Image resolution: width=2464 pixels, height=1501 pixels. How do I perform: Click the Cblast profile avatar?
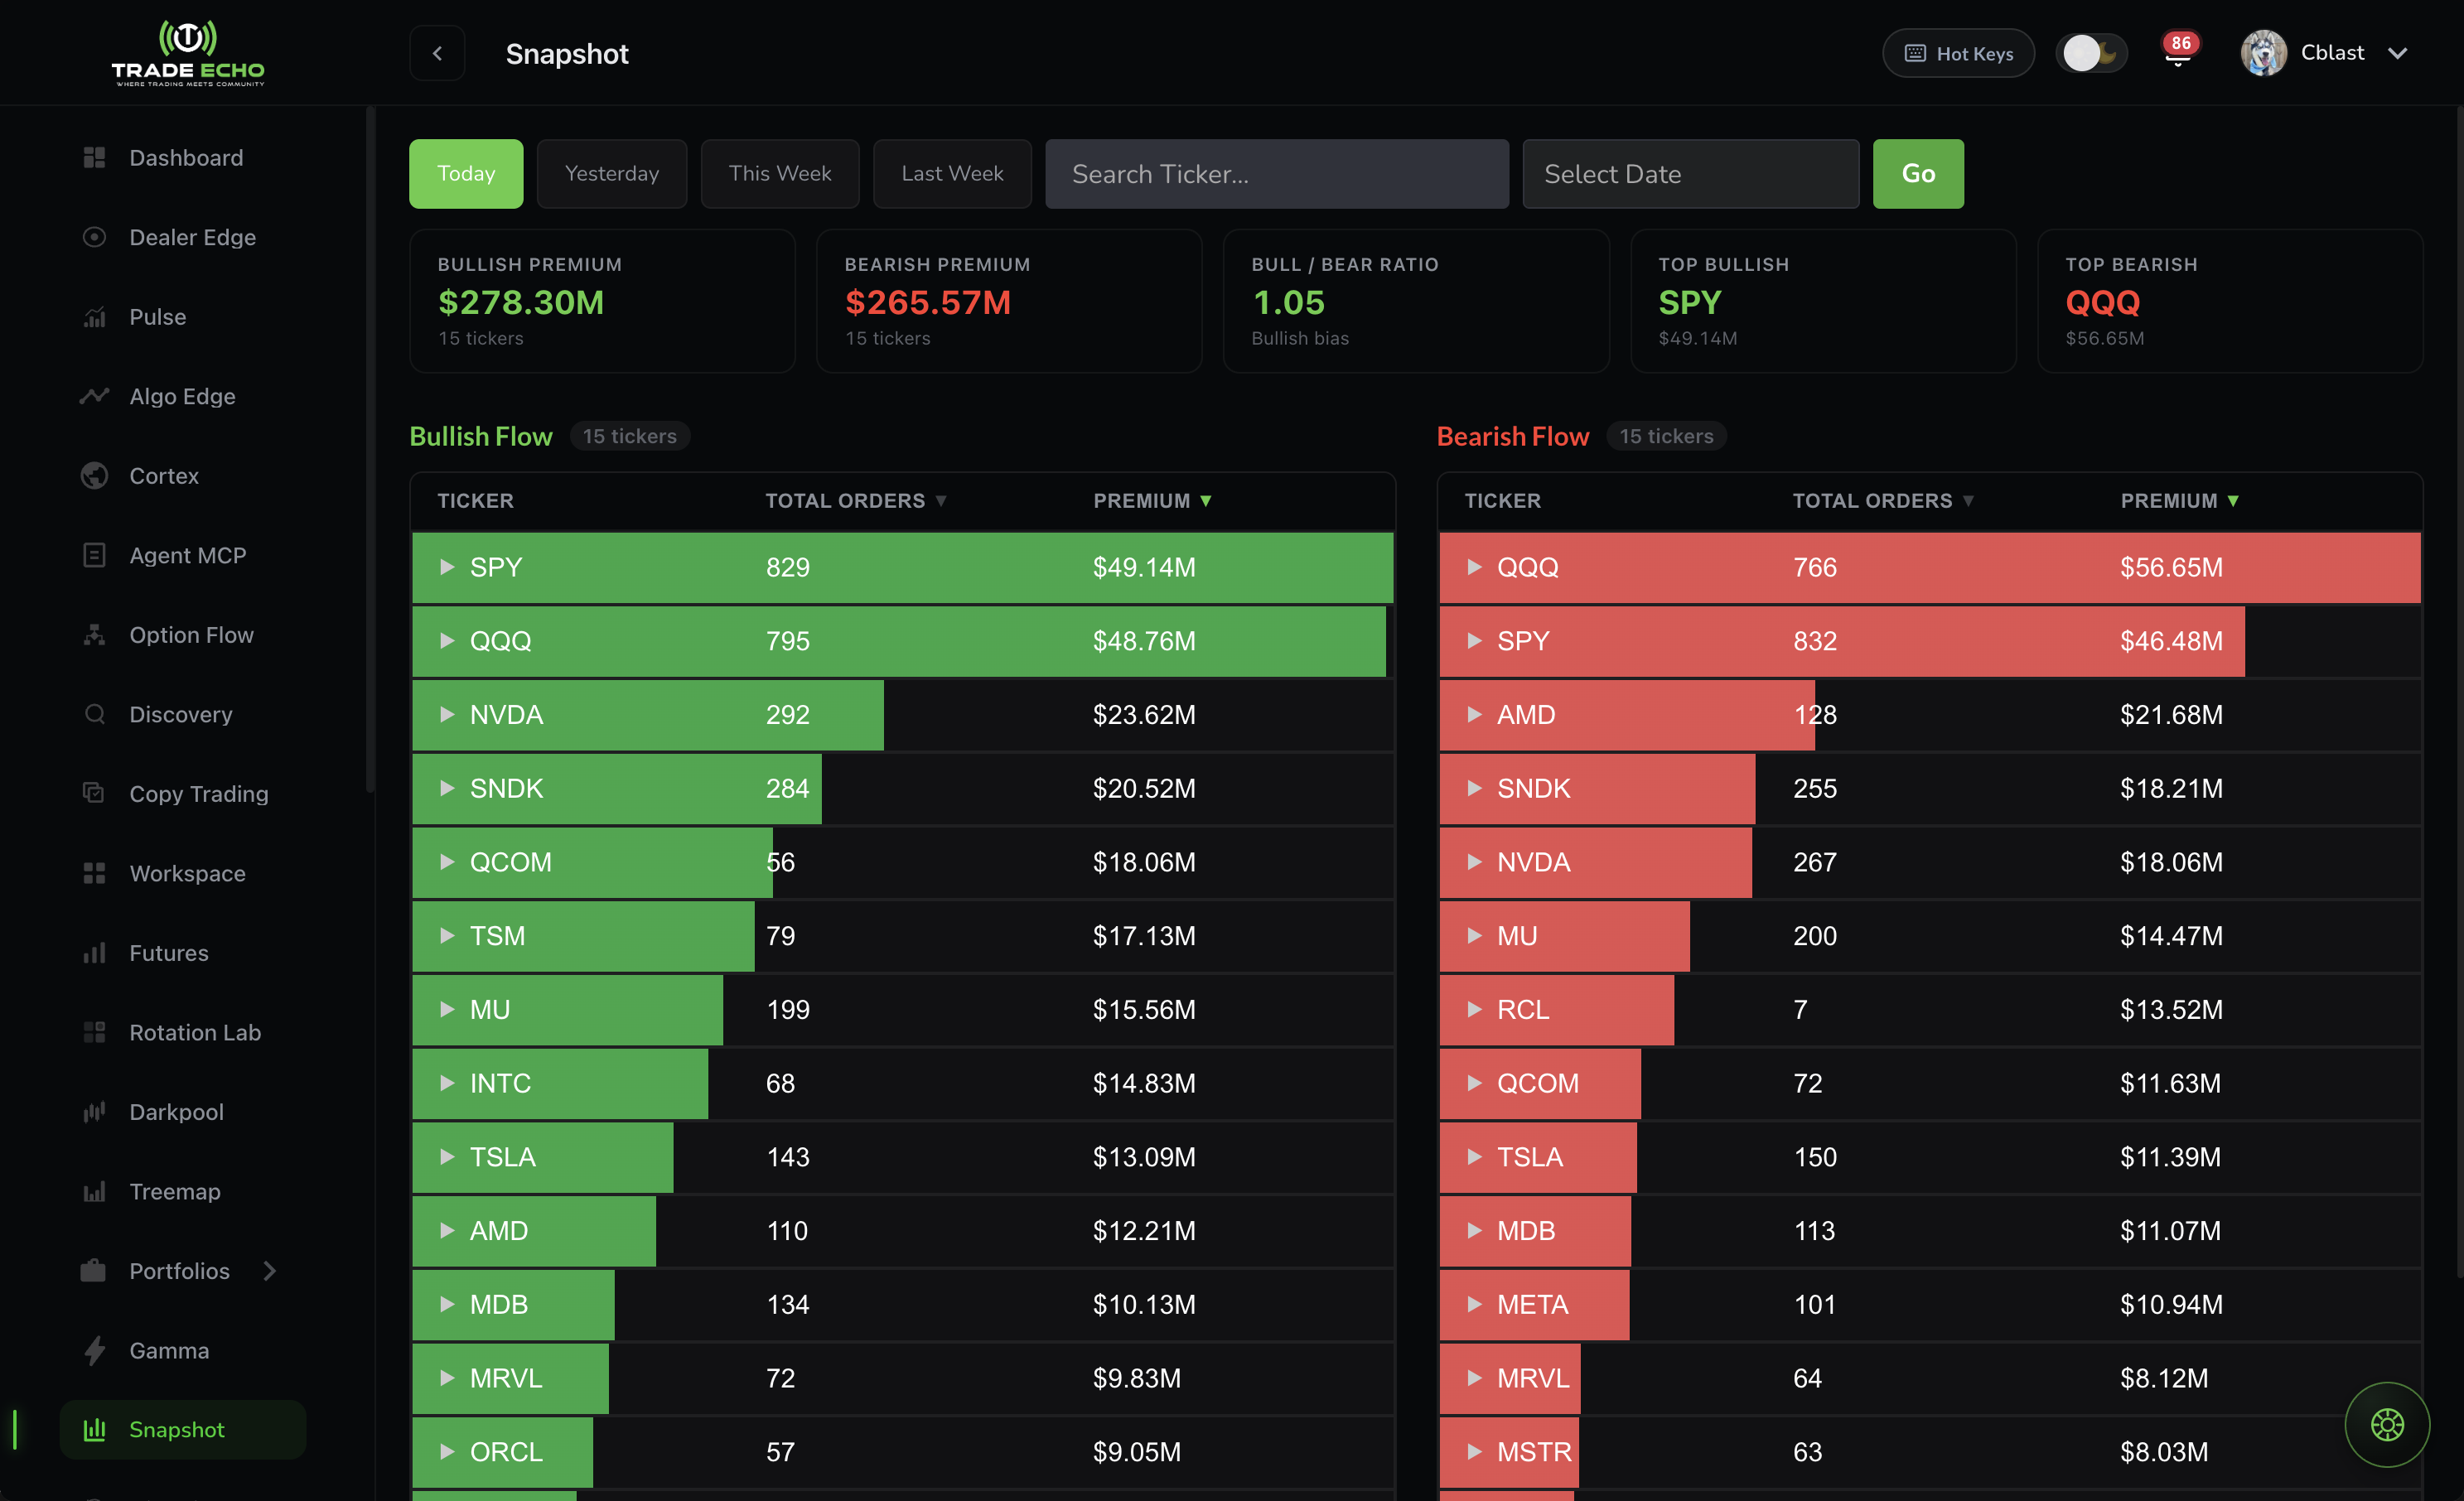coord(2264,53)
